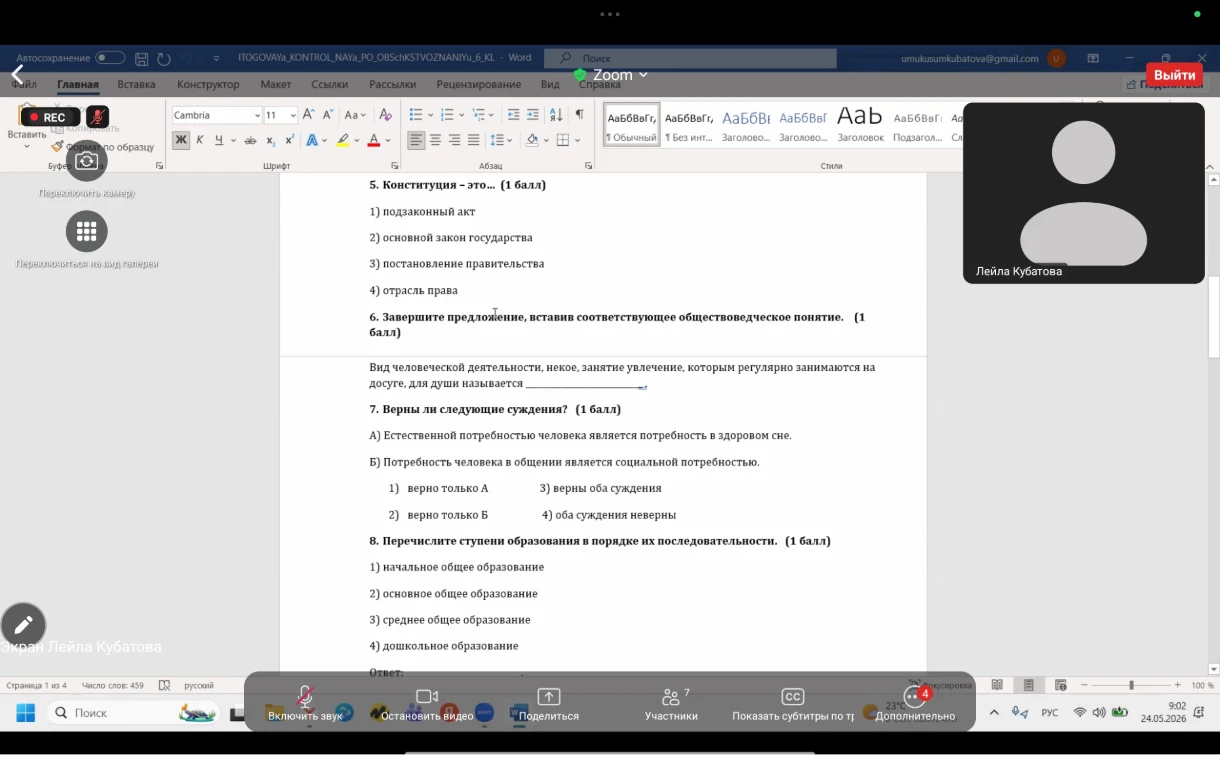The image size is (1220, 763).
Task: Select the Заголовок large title style
Action: pos(860,126)
